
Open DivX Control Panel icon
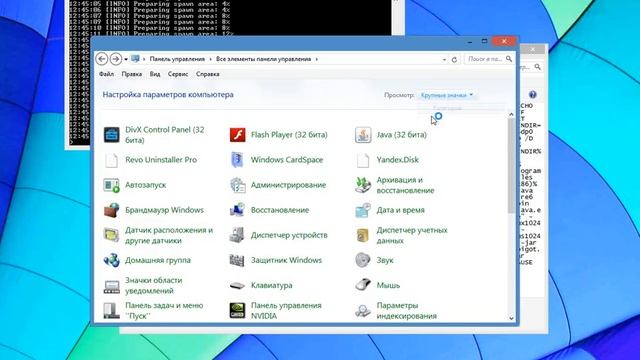pyautogui.click(x=111, y=135)
